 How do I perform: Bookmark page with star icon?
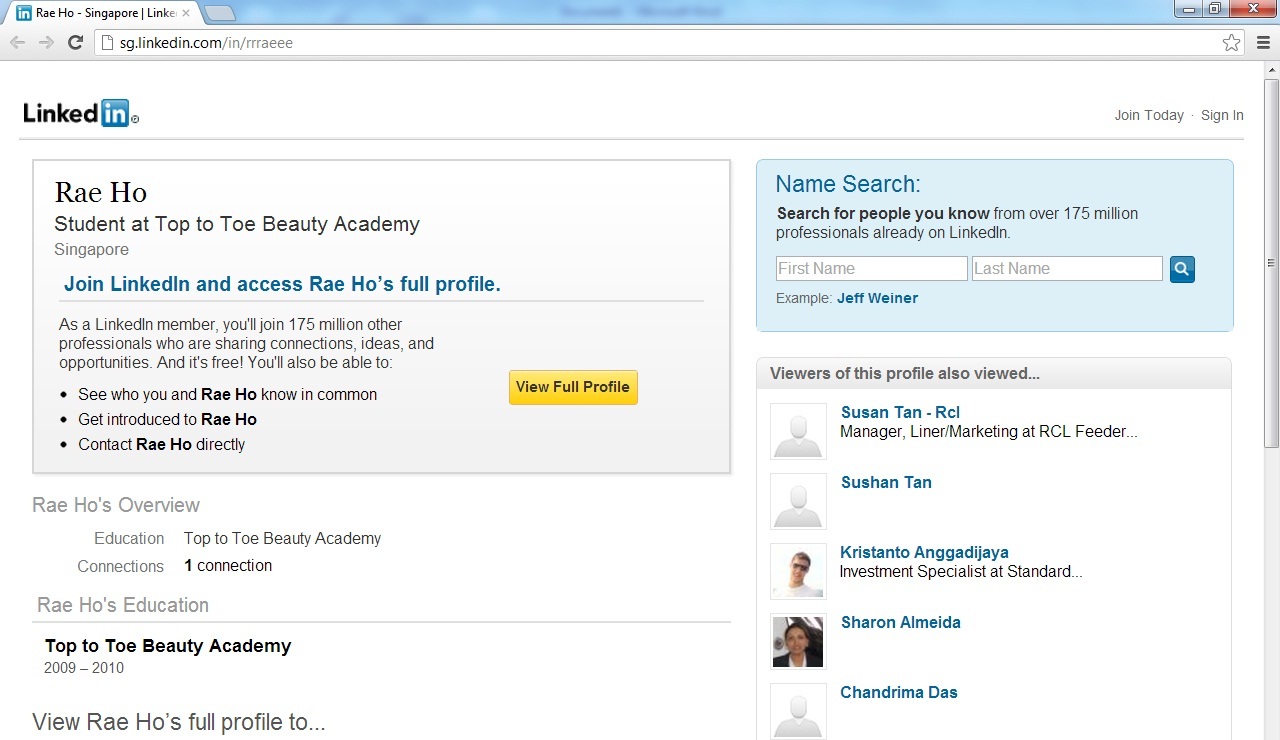click(x=1231, y=43)
